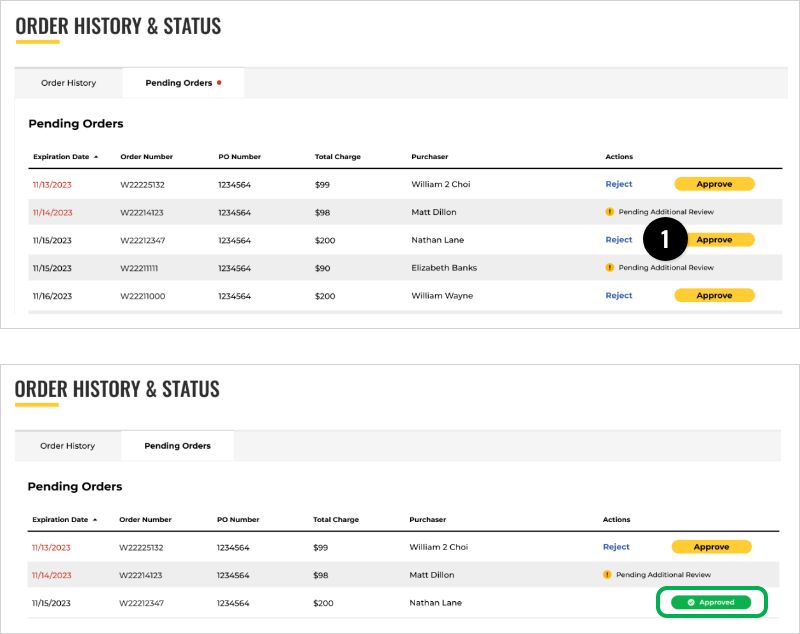800x634 pixels.
Task: Click $98 total charge in lower panel
Action: click(320, 575)
